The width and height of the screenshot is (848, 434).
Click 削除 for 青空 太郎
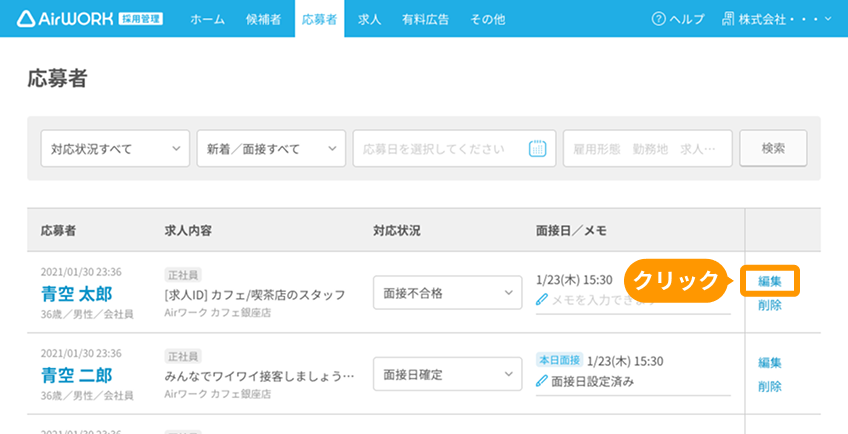[770, 305]
